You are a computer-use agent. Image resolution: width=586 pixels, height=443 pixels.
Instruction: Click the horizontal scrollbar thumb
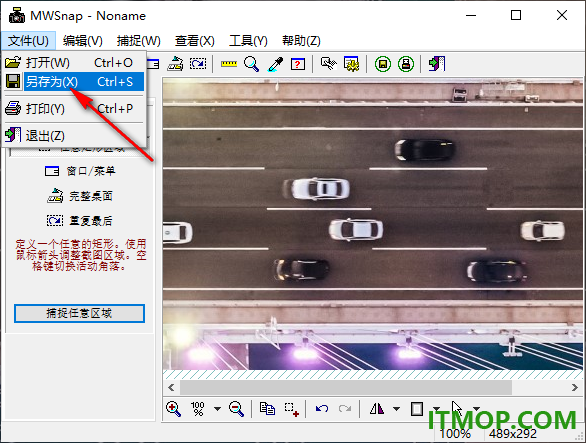tap(346, 387)
